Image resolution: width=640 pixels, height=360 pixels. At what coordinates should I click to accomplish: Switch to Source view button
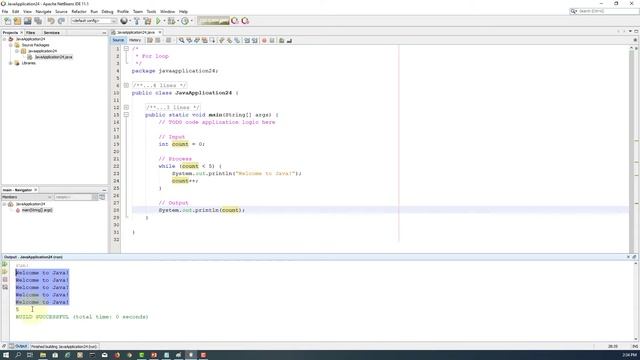[118, 40]
